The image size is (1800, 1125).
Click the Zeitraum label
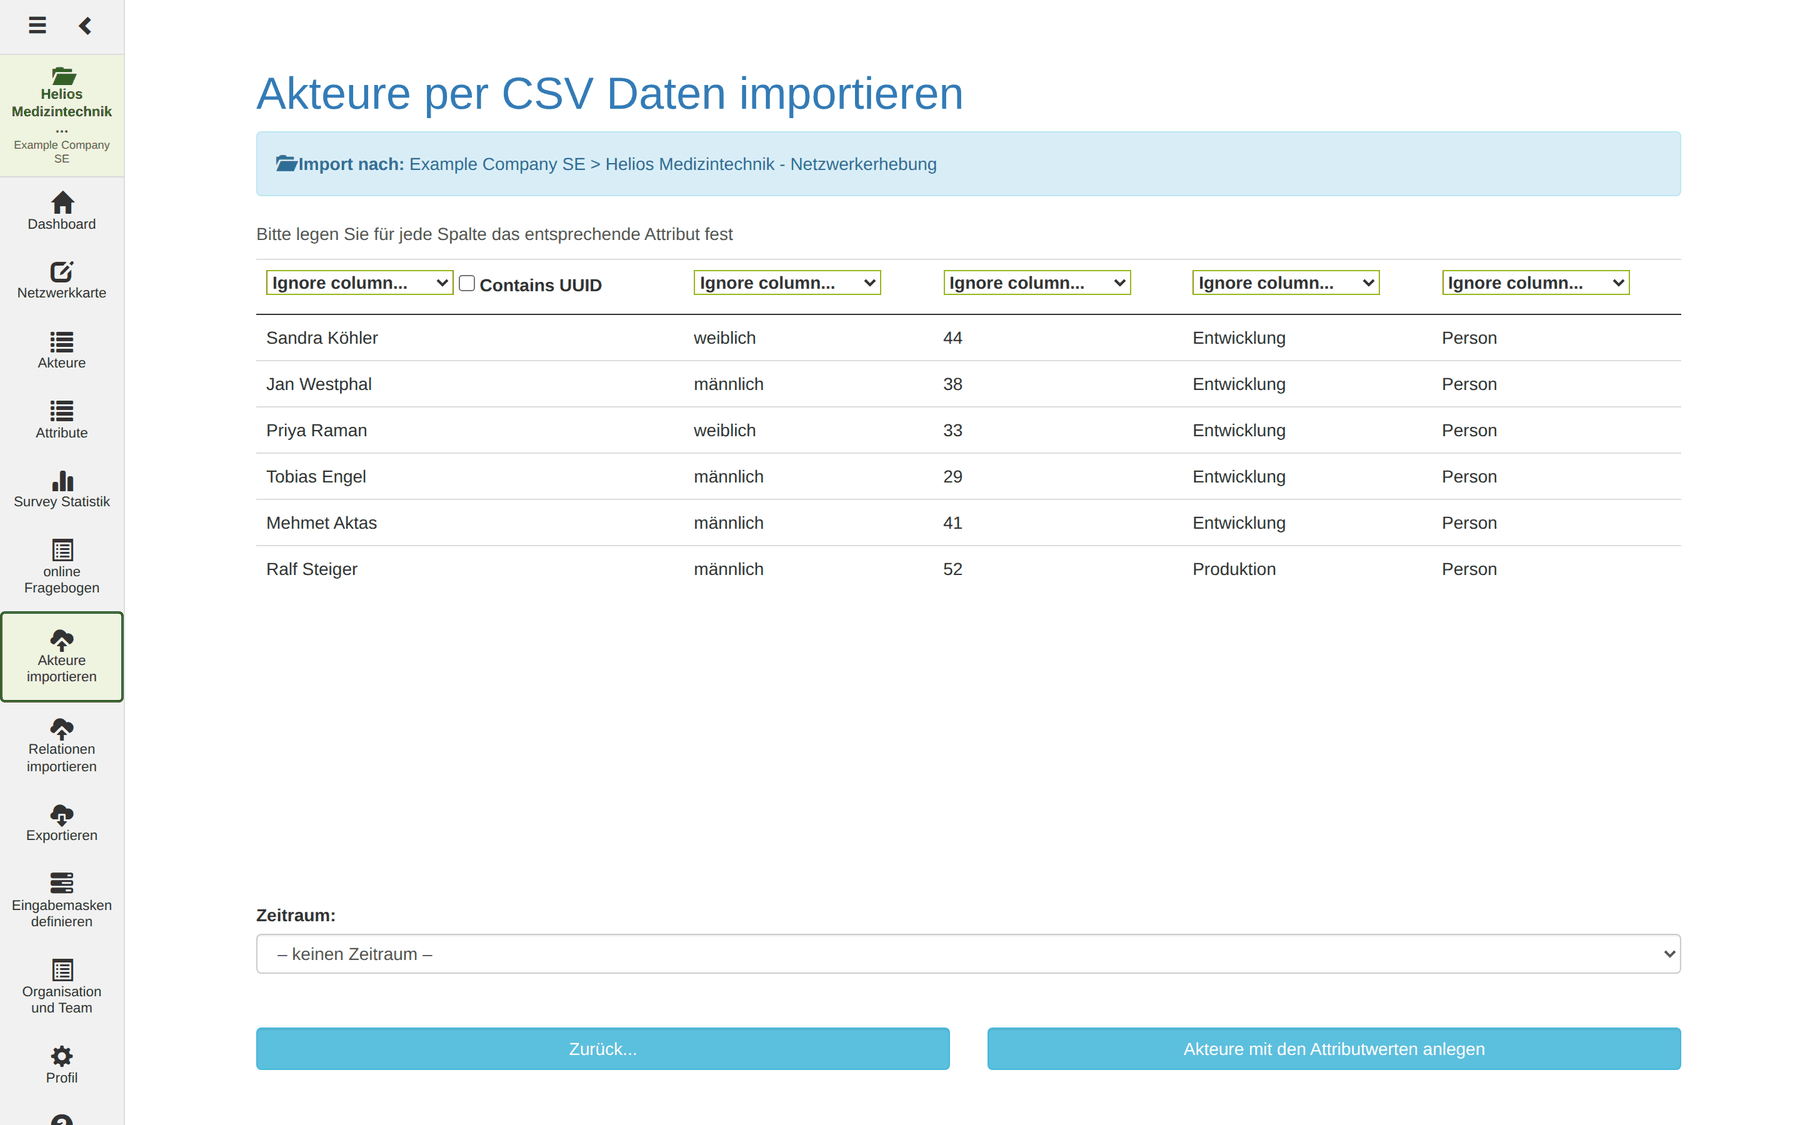[x=296, y=915]
